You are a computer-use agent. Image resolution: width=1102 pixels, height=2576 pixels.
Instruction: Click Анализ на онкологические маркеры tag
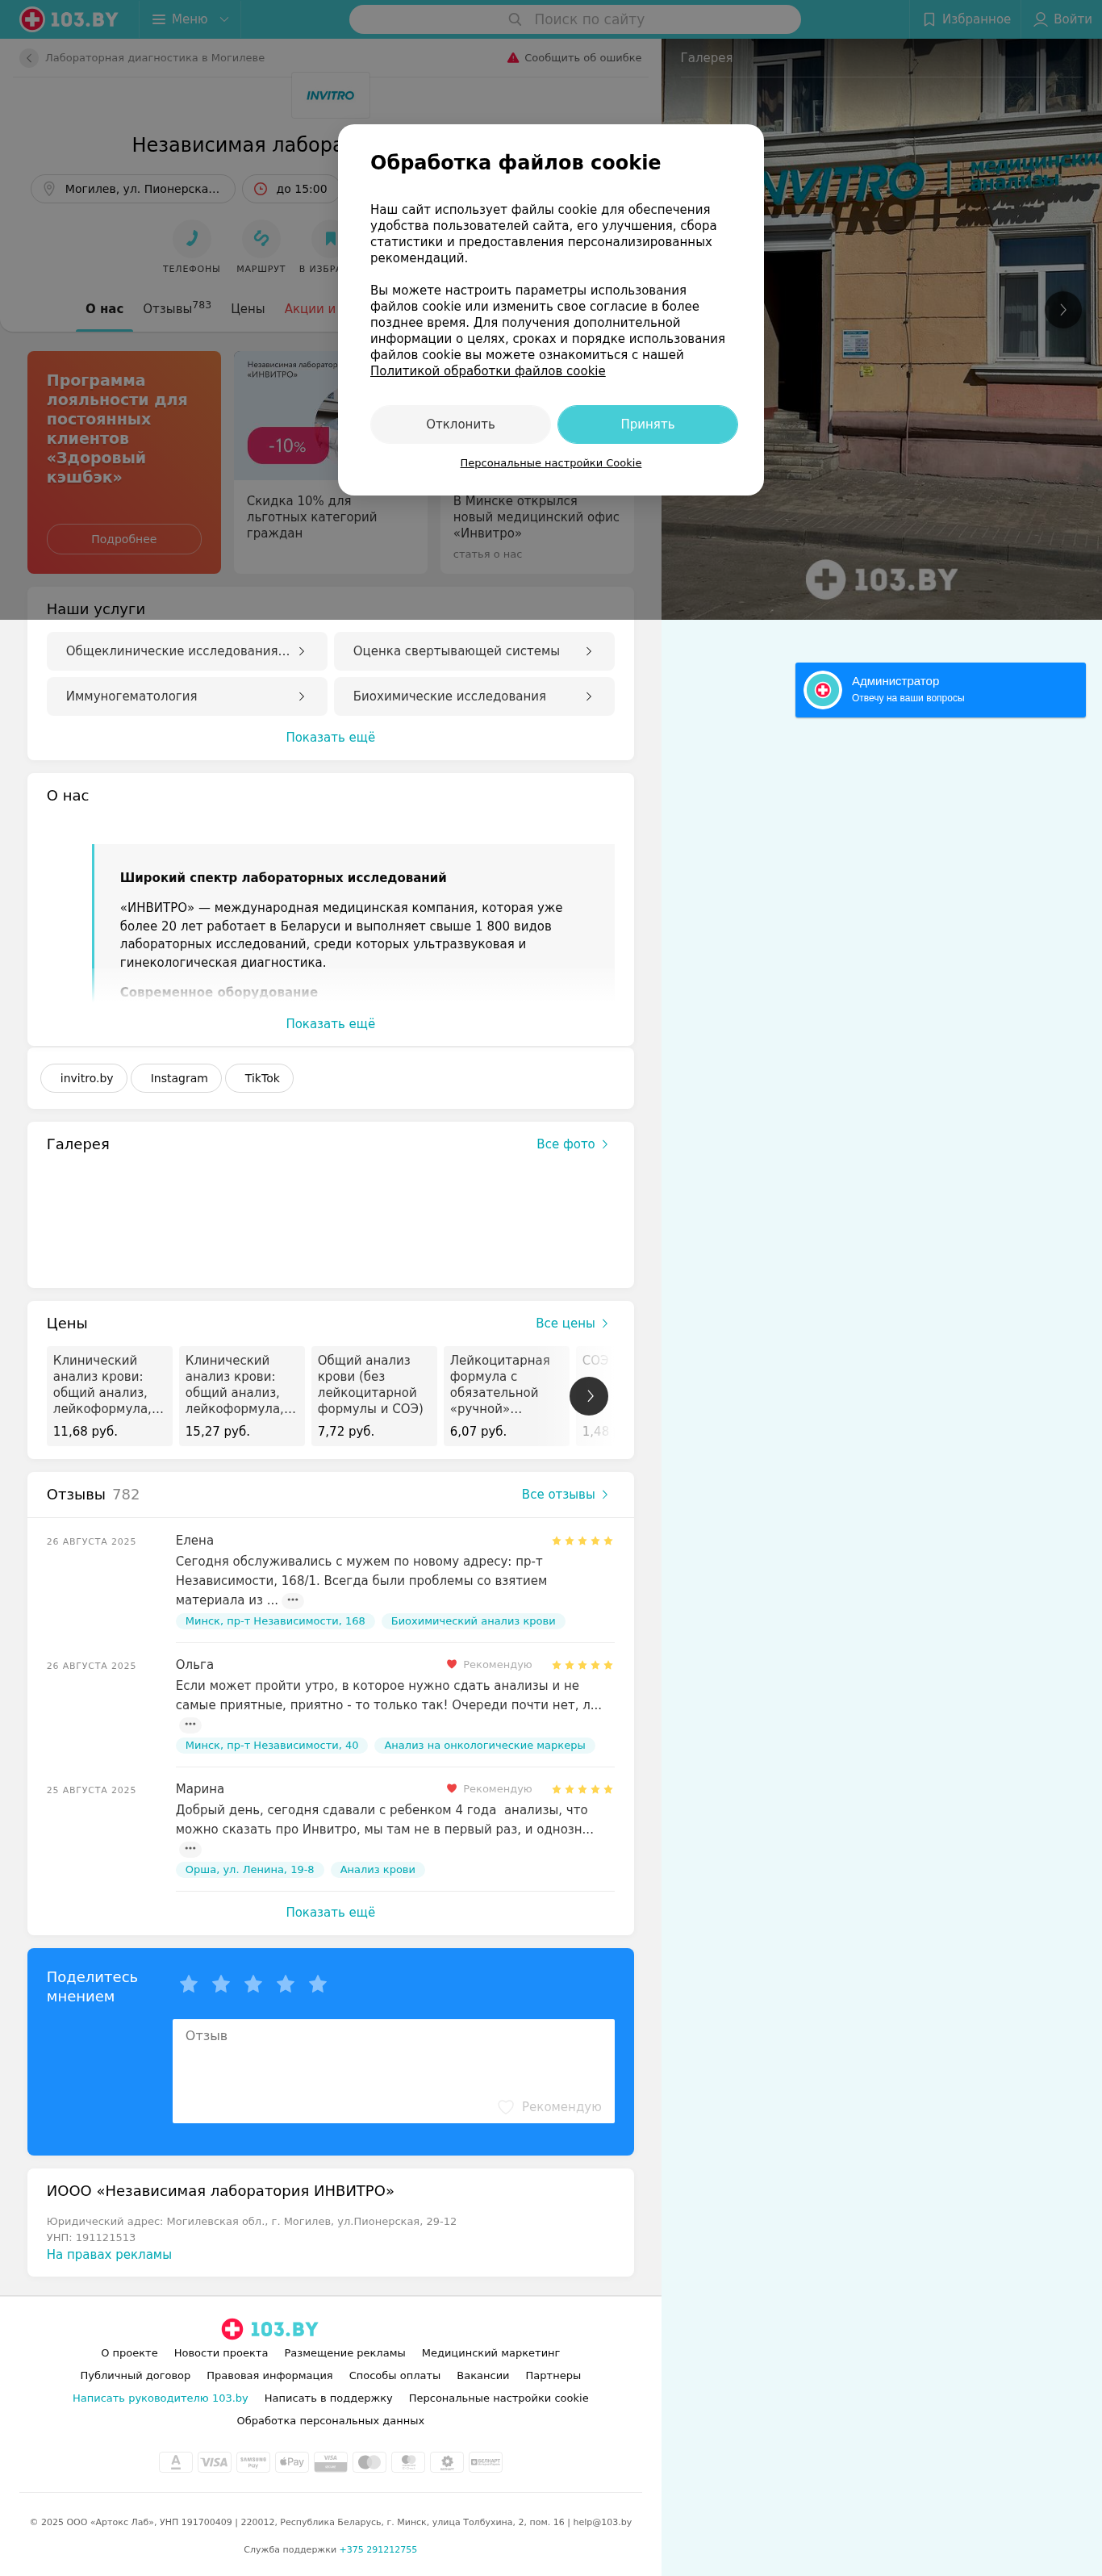(x=485, y=1745)
